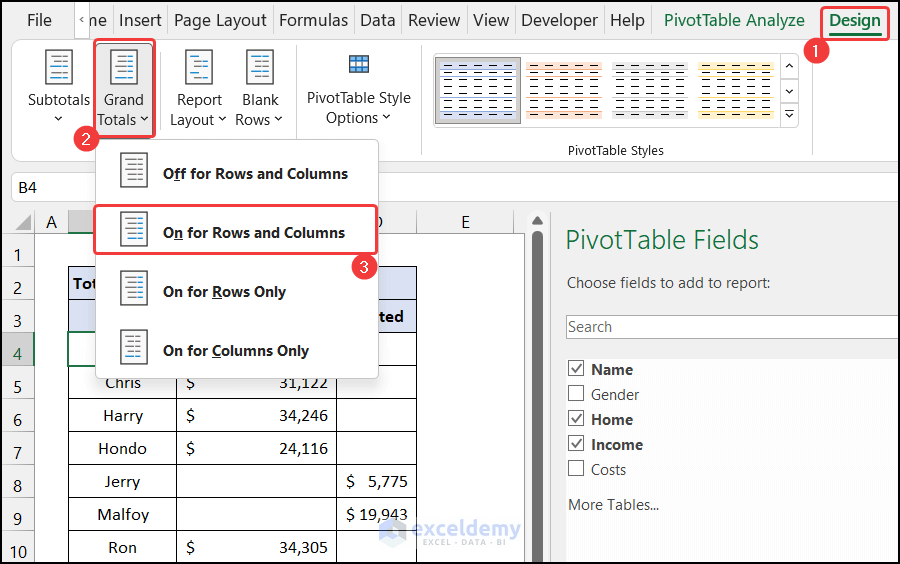The height and width of the screenshot is (564, 900).
Task: Uncheck the Name field checkbox
Action: [576, 370]
